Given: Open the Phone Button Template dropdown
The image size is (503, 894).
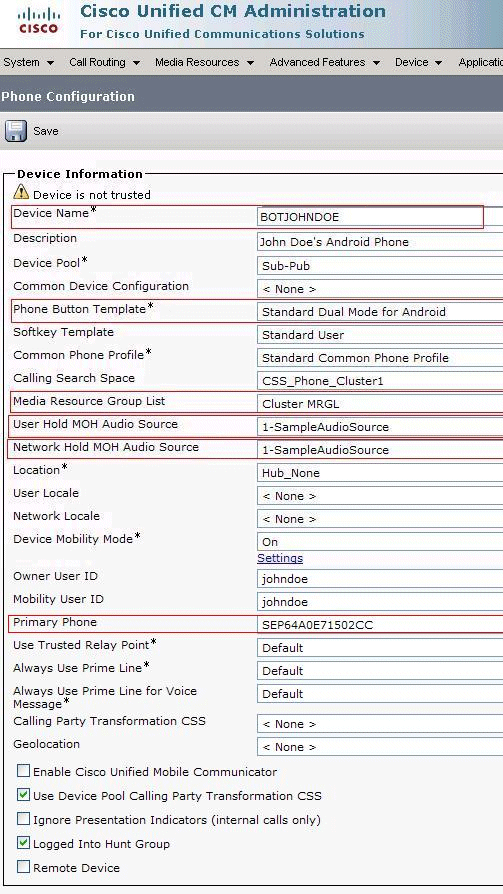Looking at the screenshot, I should pyautogui.click(x=380, y=312).
